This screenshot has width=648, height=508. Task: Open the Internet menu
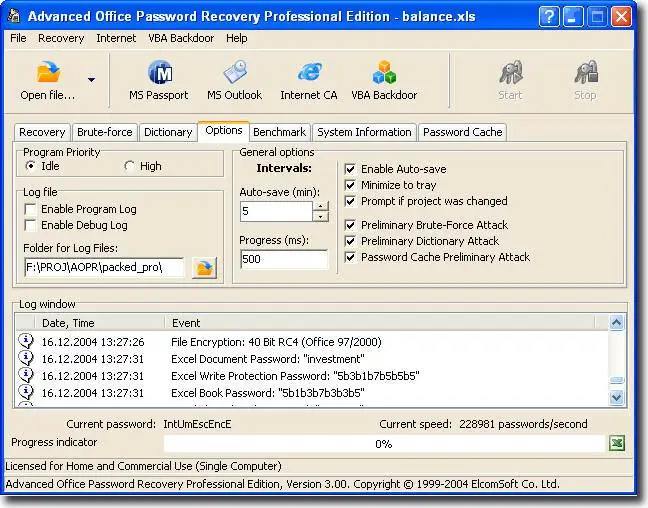pyautogui.click(x=116, y=38)
